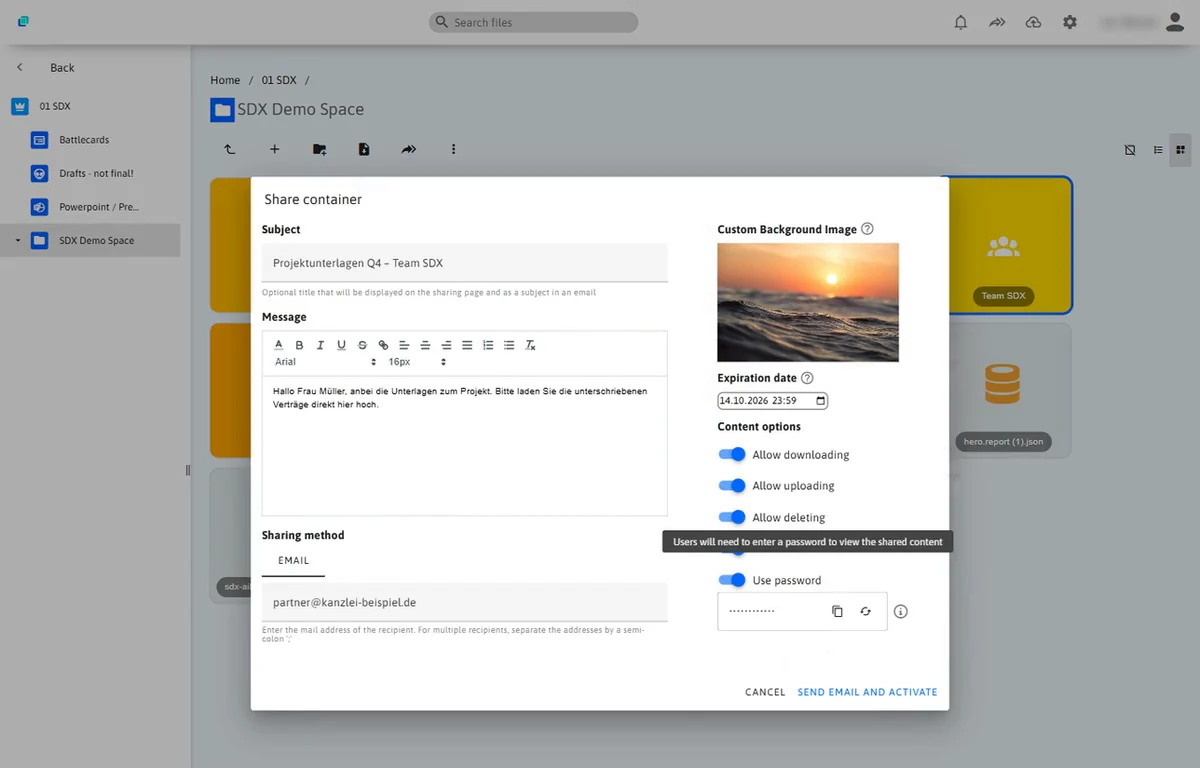This screenshot has height=768, width=1200.
Task: Switch to the list view layout
Action: [1158, 150]
